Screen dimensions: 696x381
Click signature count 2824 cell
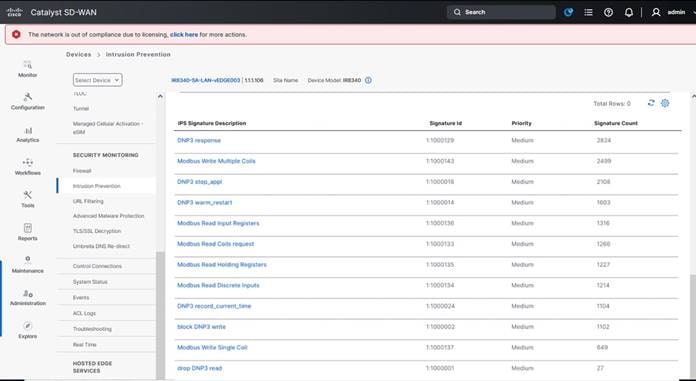pos(604,140)
